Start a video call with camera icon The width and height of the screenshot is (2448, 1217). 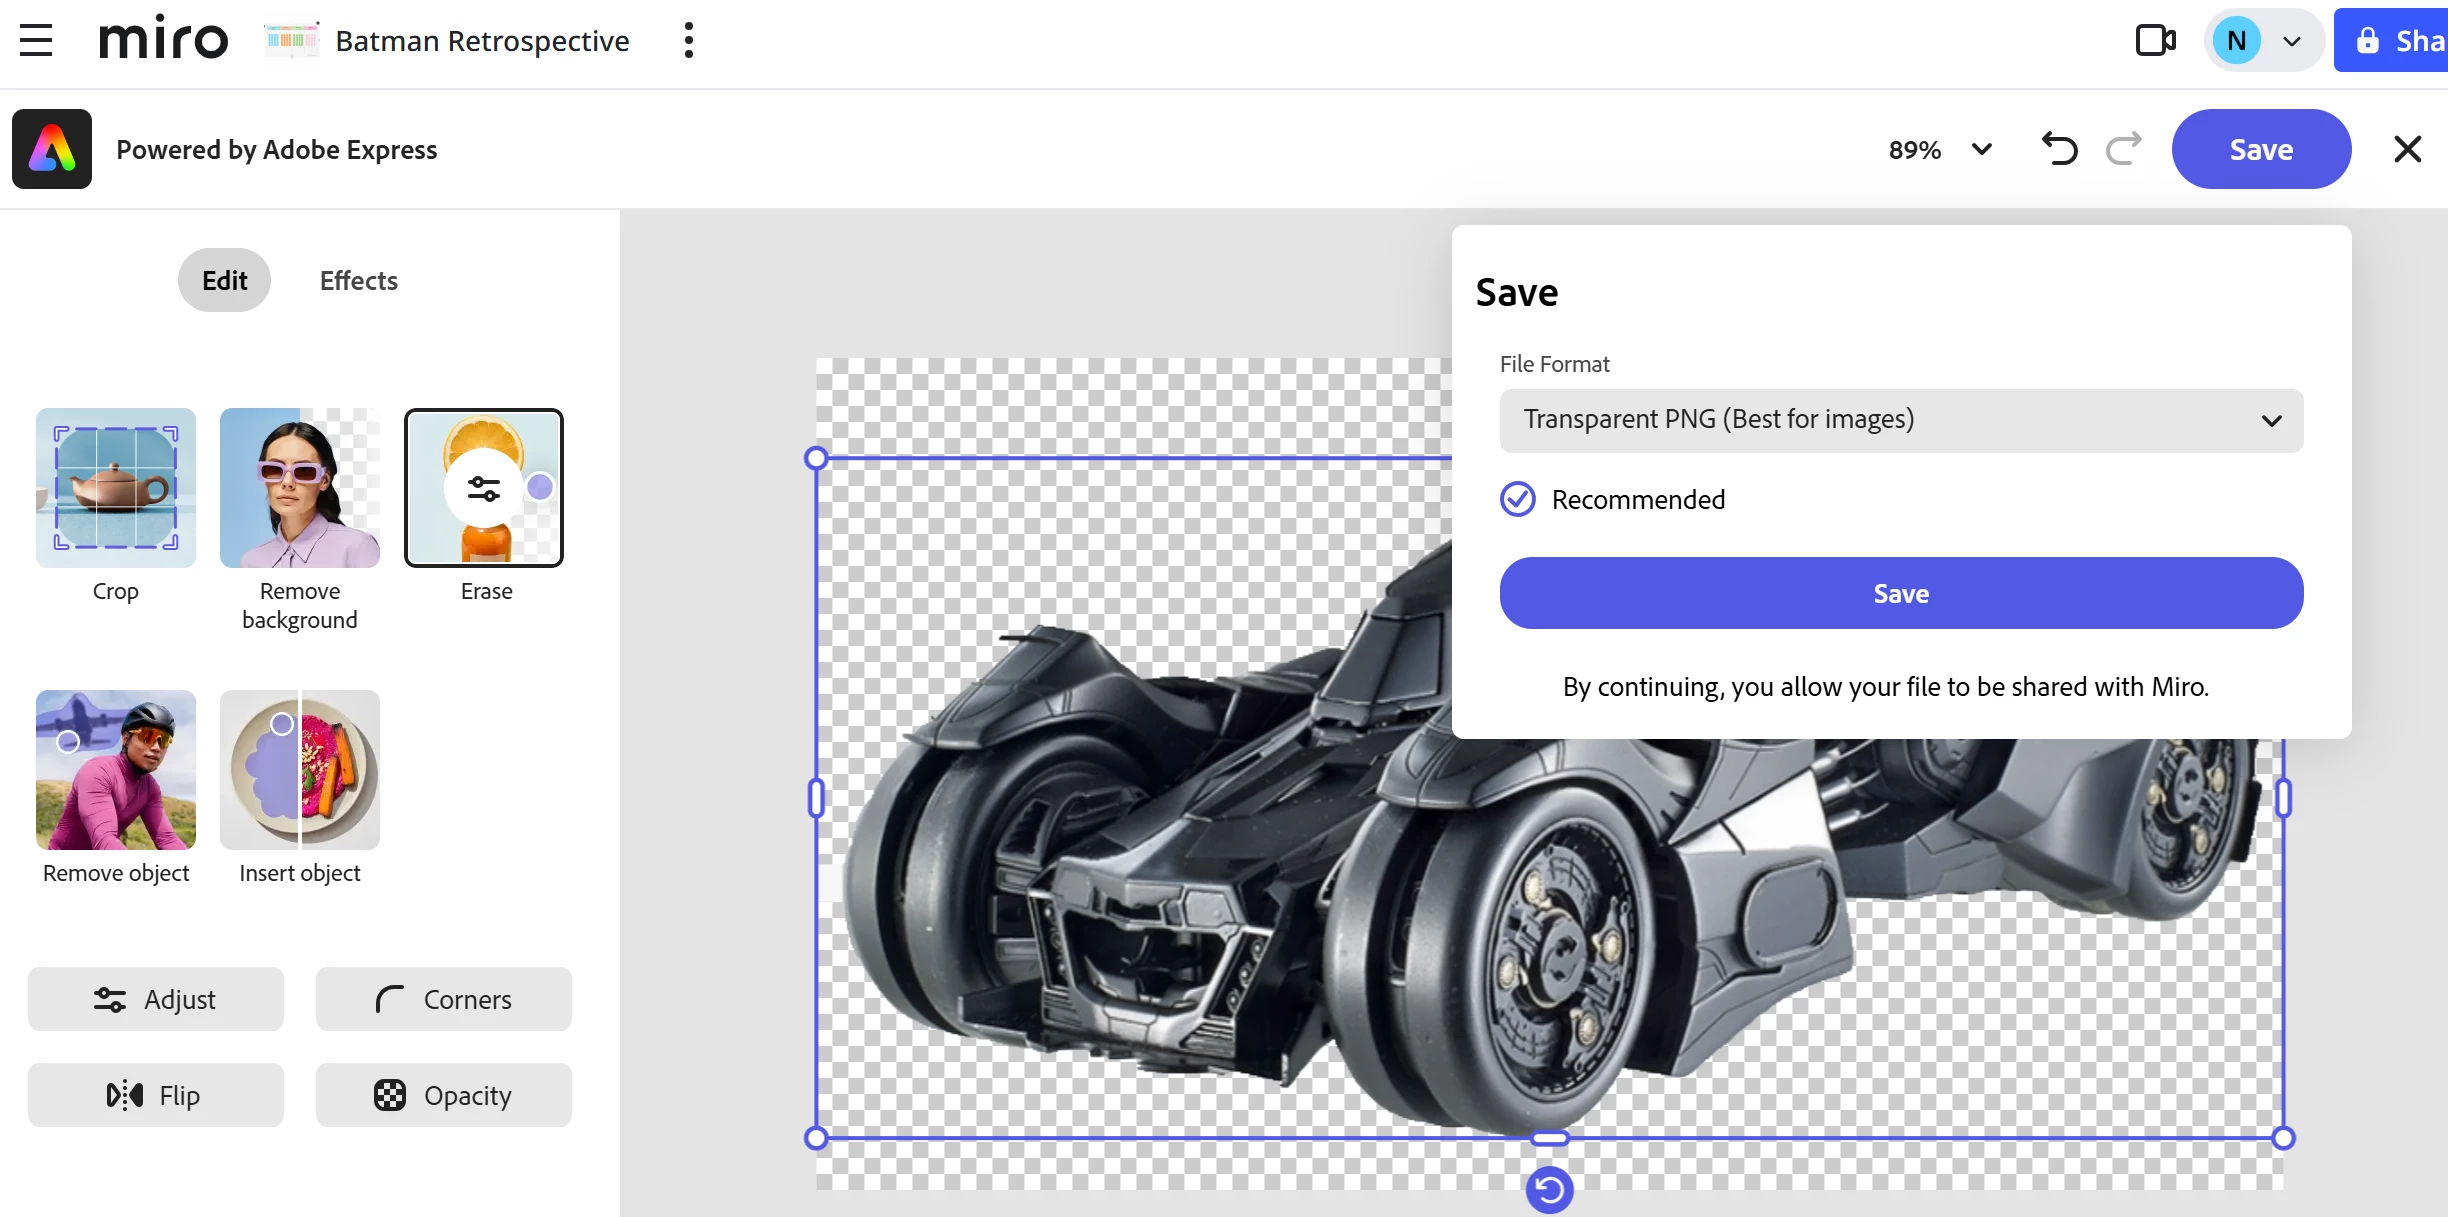point(2155,40)
